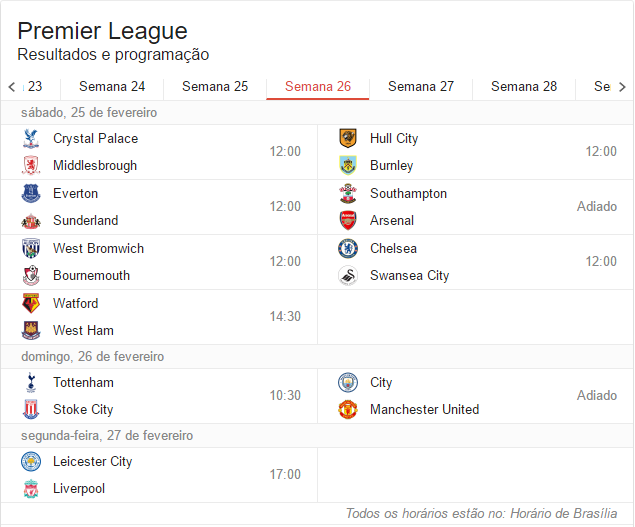Open the Semana 27 tab
This screenshot has width=635, height=527.
[421, 87]
